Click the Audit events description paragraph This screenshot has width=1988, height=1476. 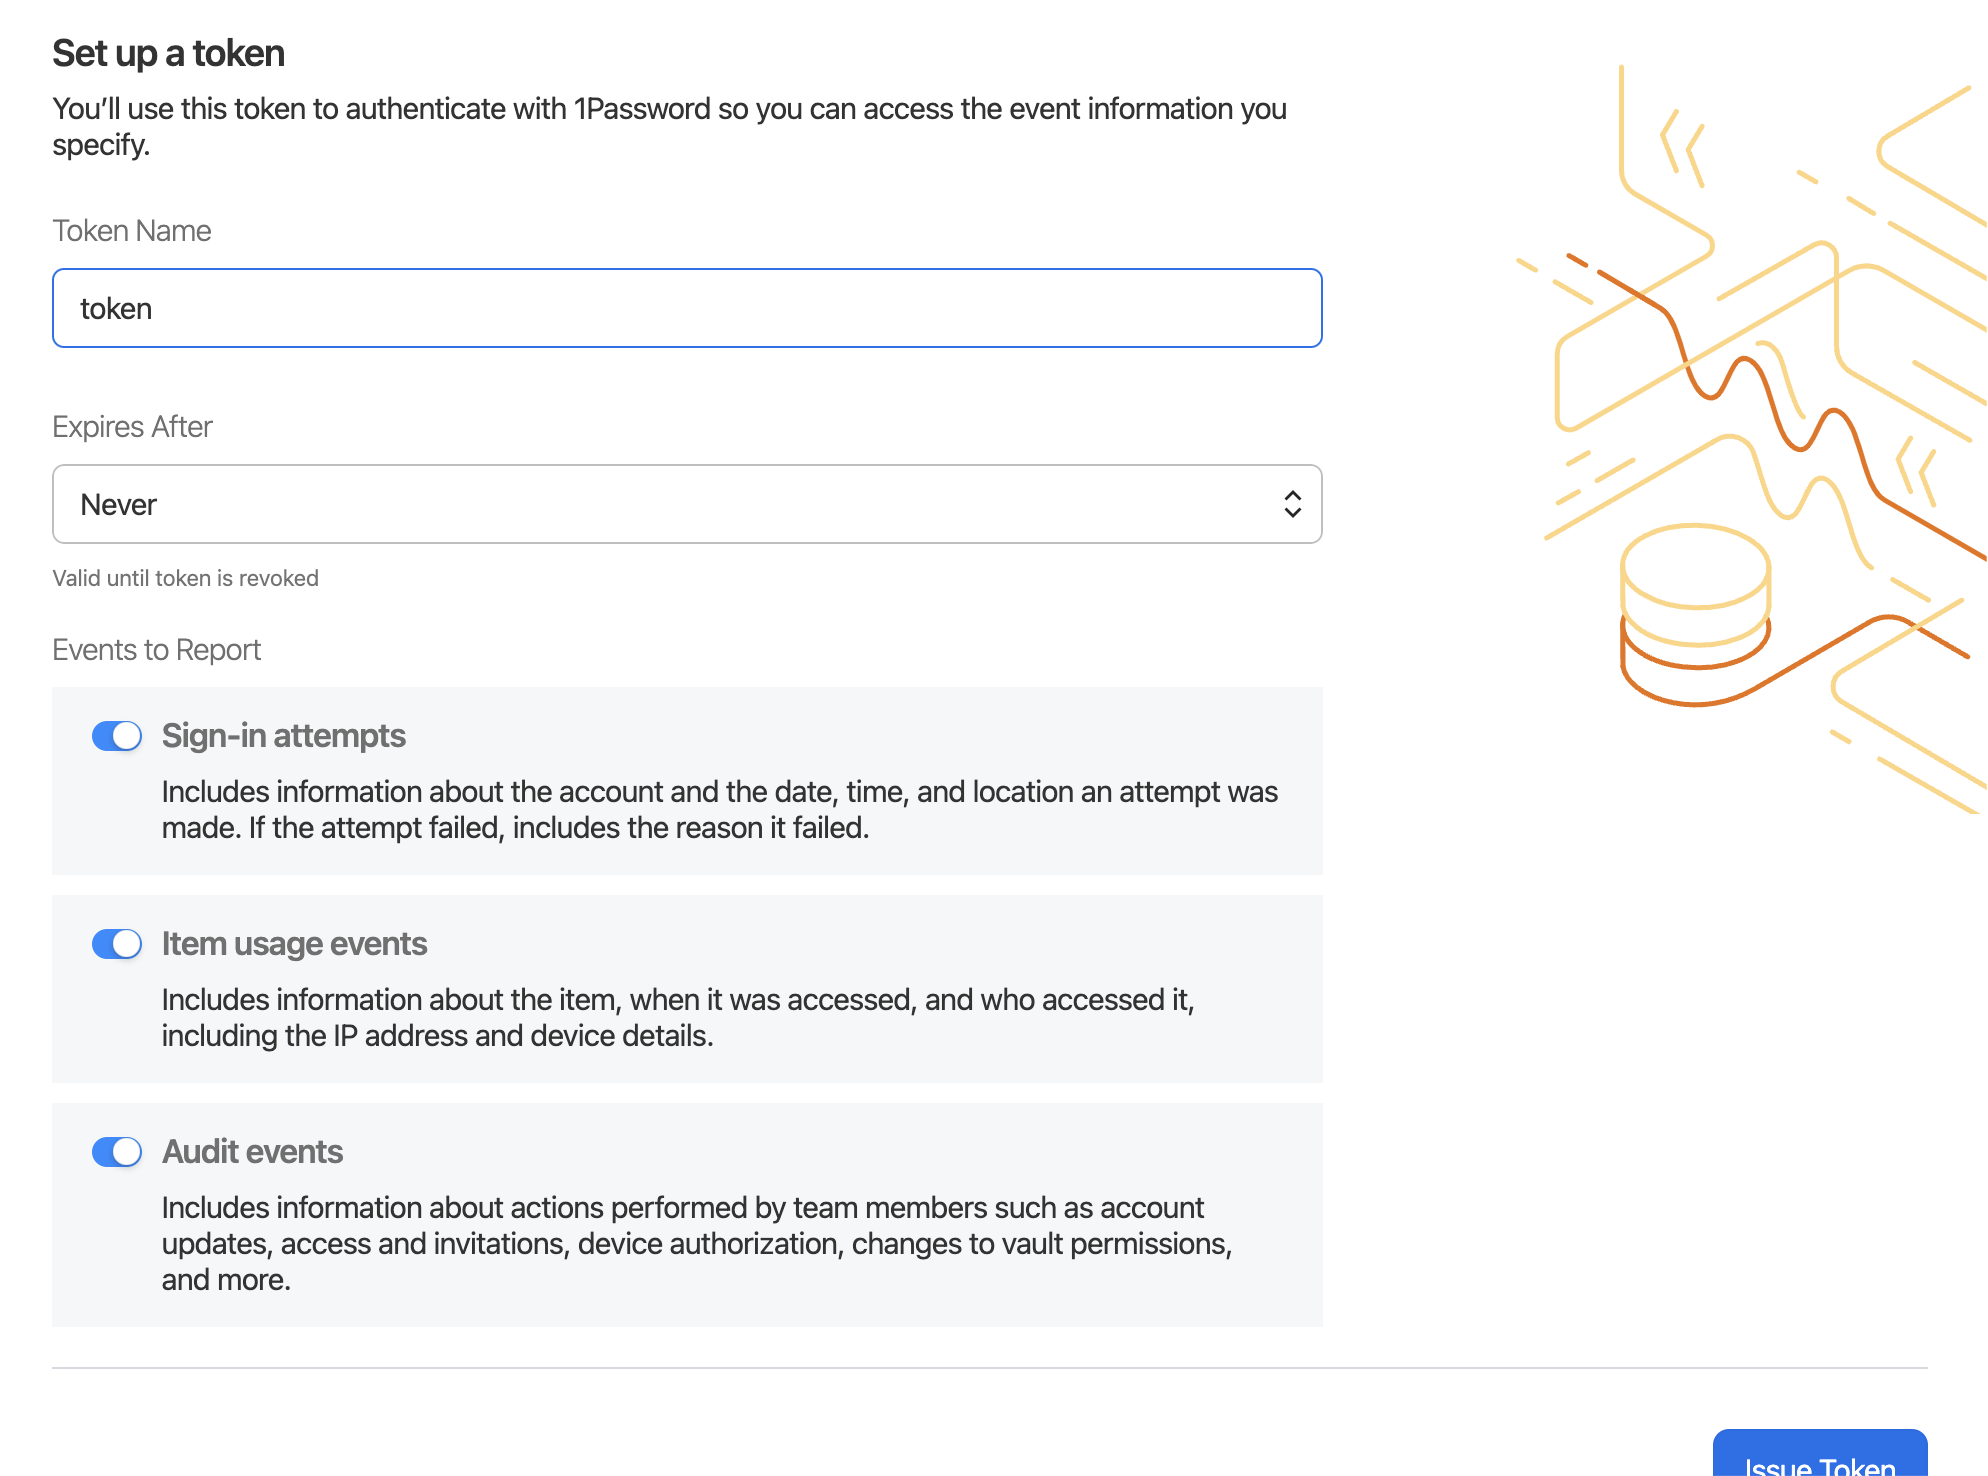tap(696, 1243)
